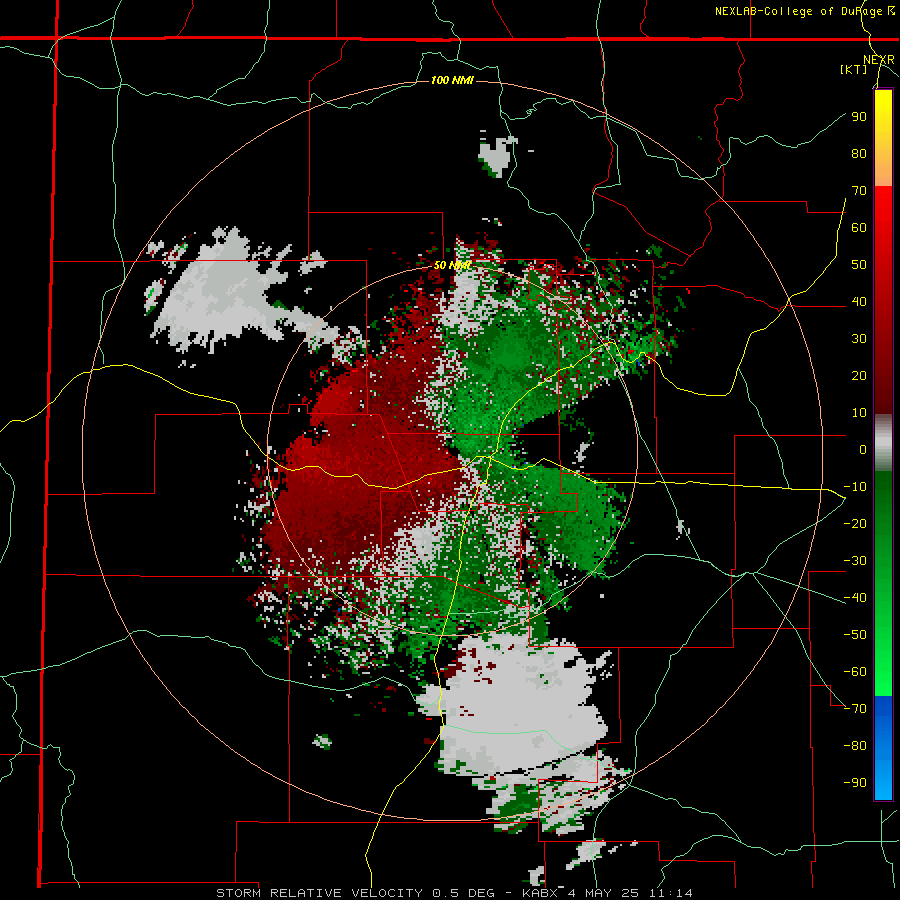Click the '-90' value on velocity scale
This screenshot has height=900, width=900.
click(x=855, y=783)
